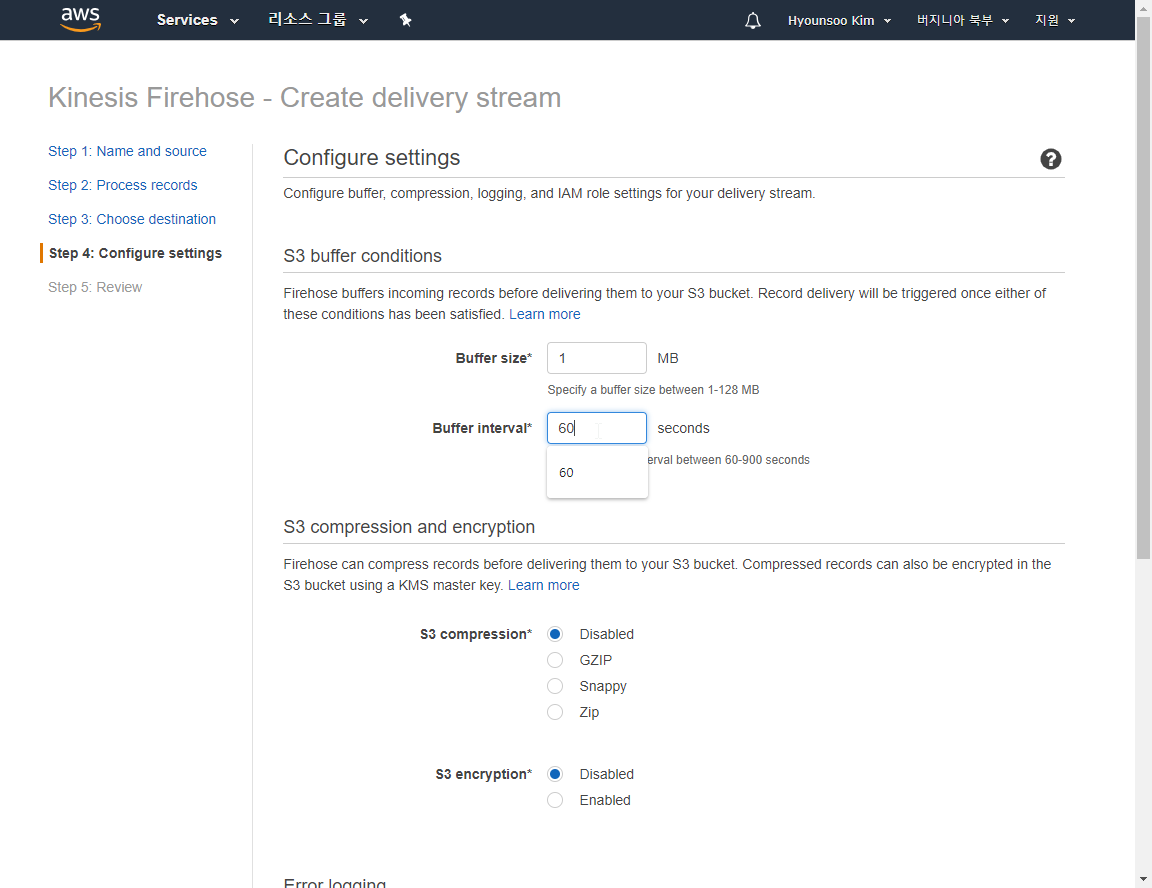Go to Step 2: Process records

pyautogui.click(x=123, y=185)
